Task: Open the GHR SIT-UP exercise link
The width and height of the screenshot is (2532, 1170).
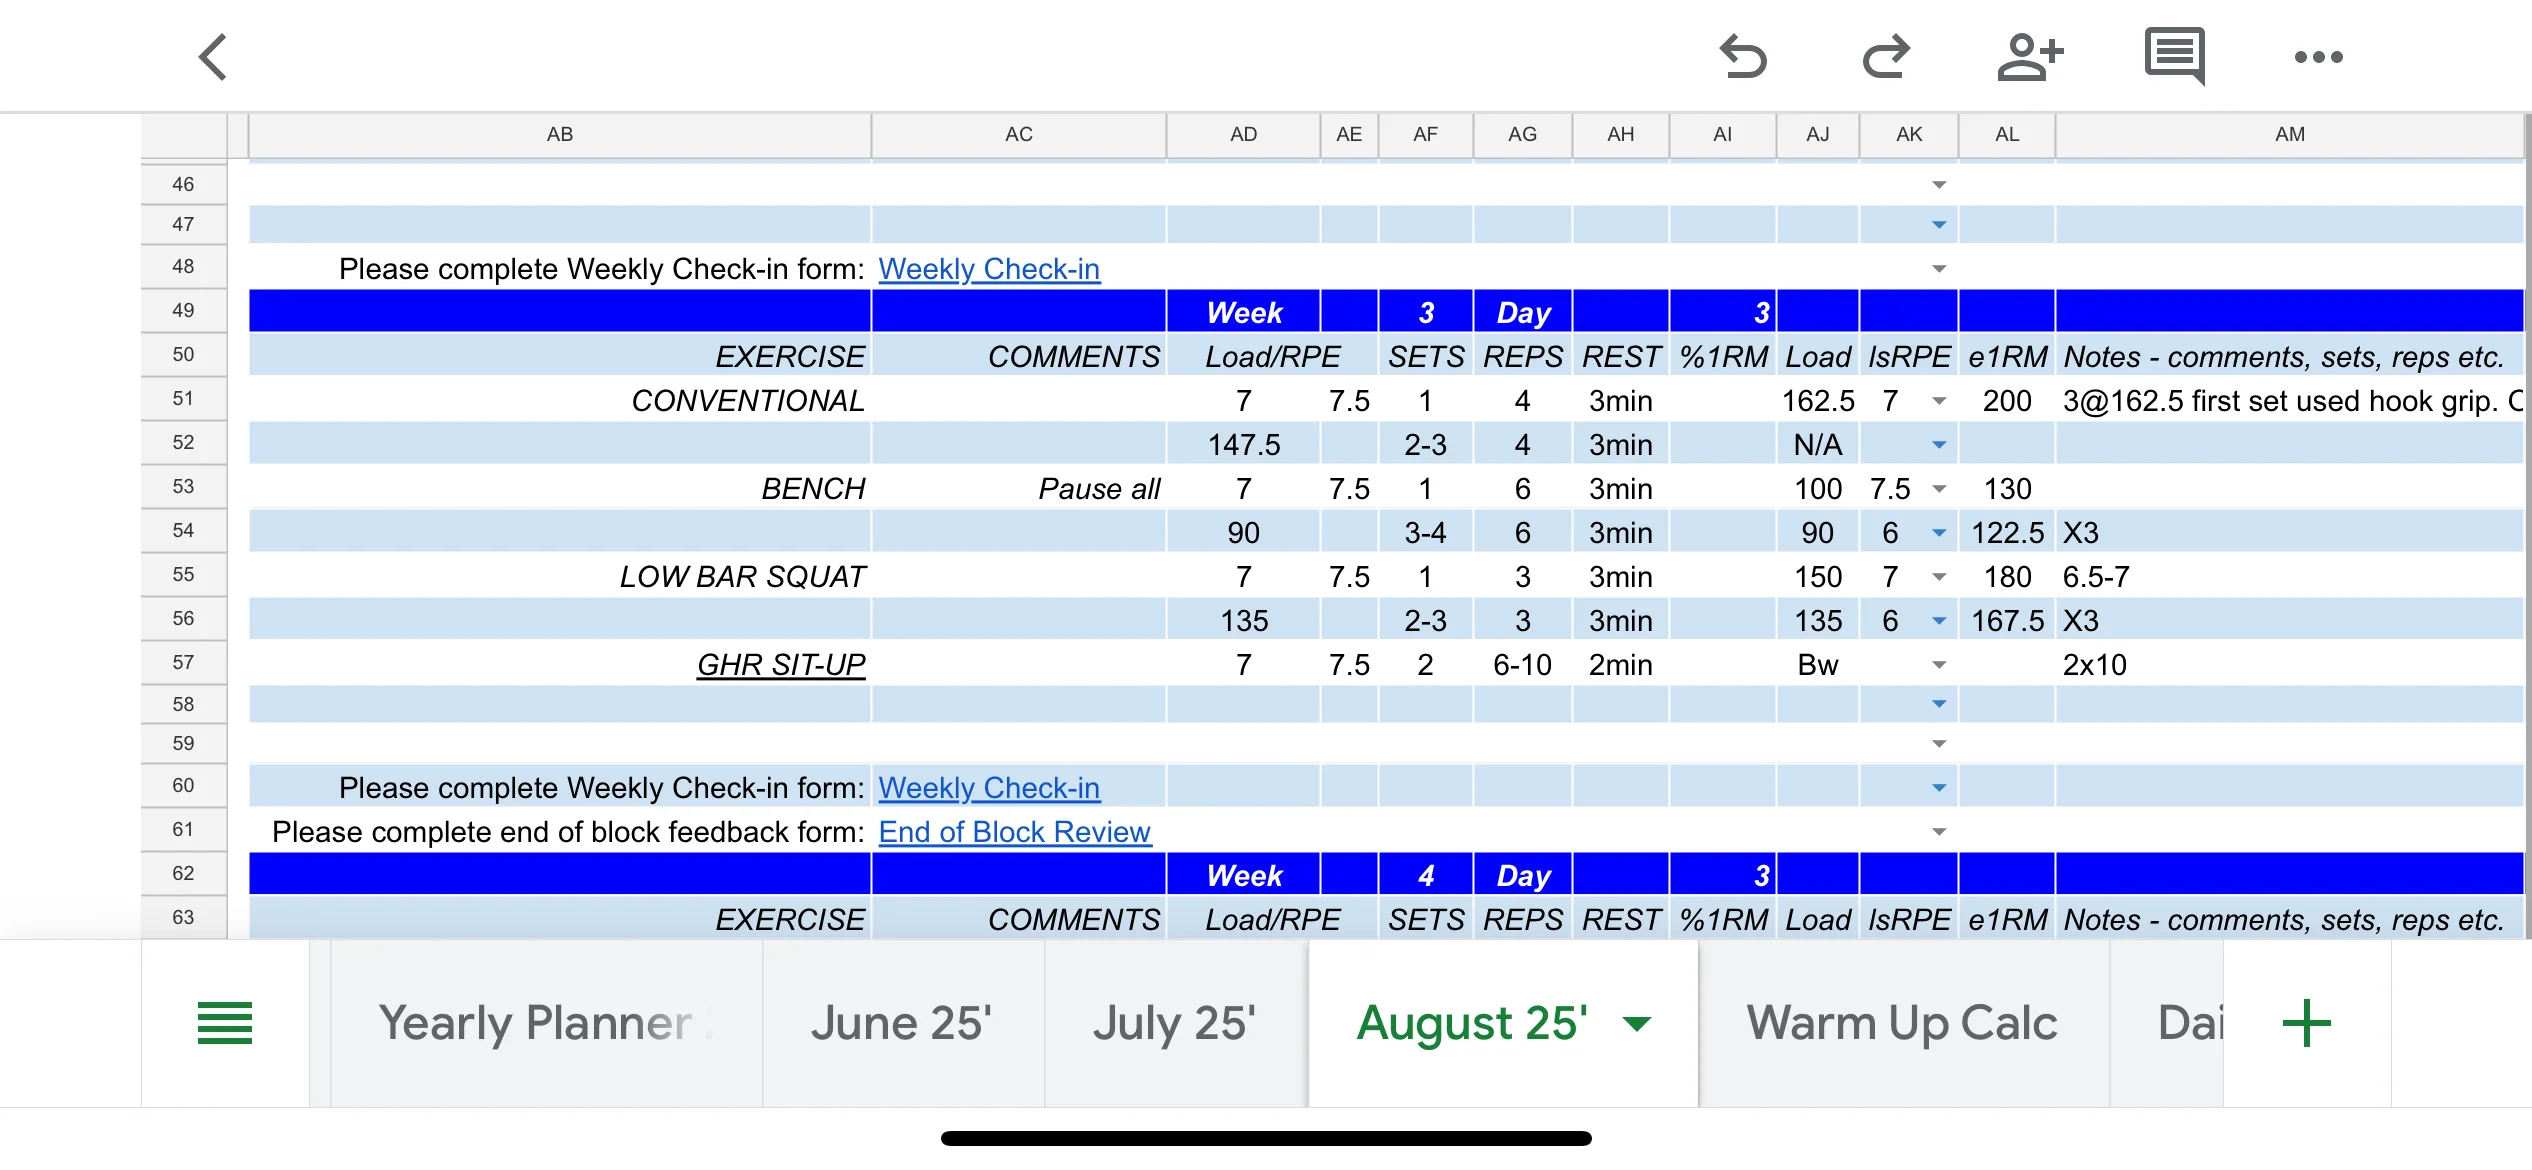Action: 780,665
